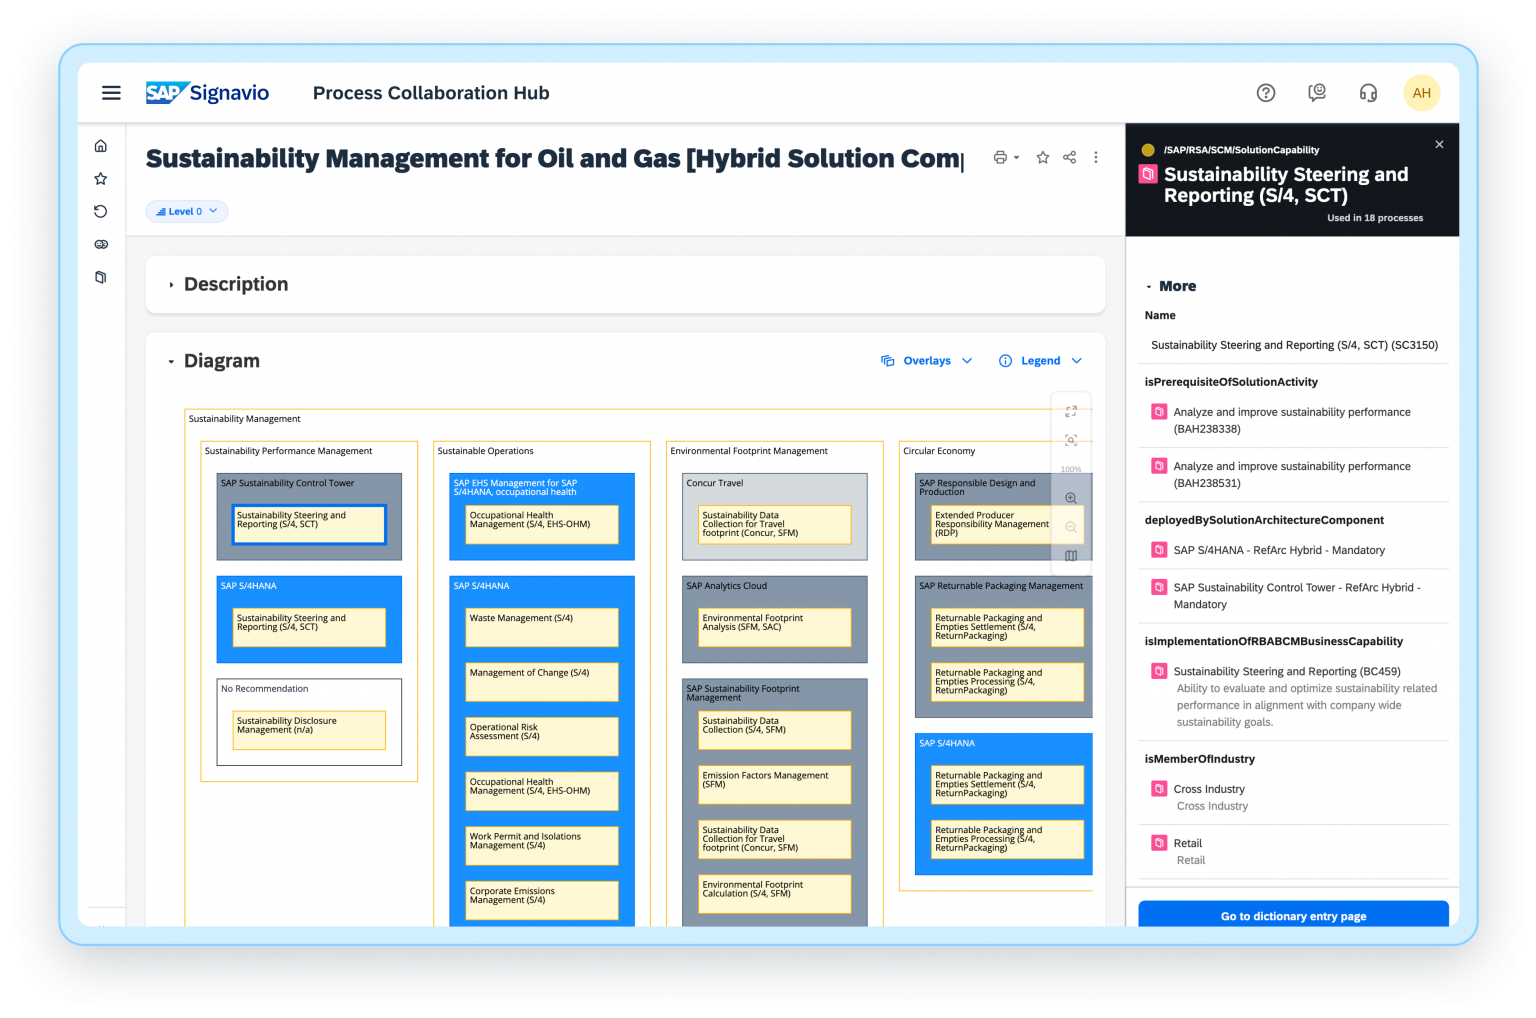Open the help question mark icon
This screenshot has width=1536, height=1018.
[x=1266, y=92]
